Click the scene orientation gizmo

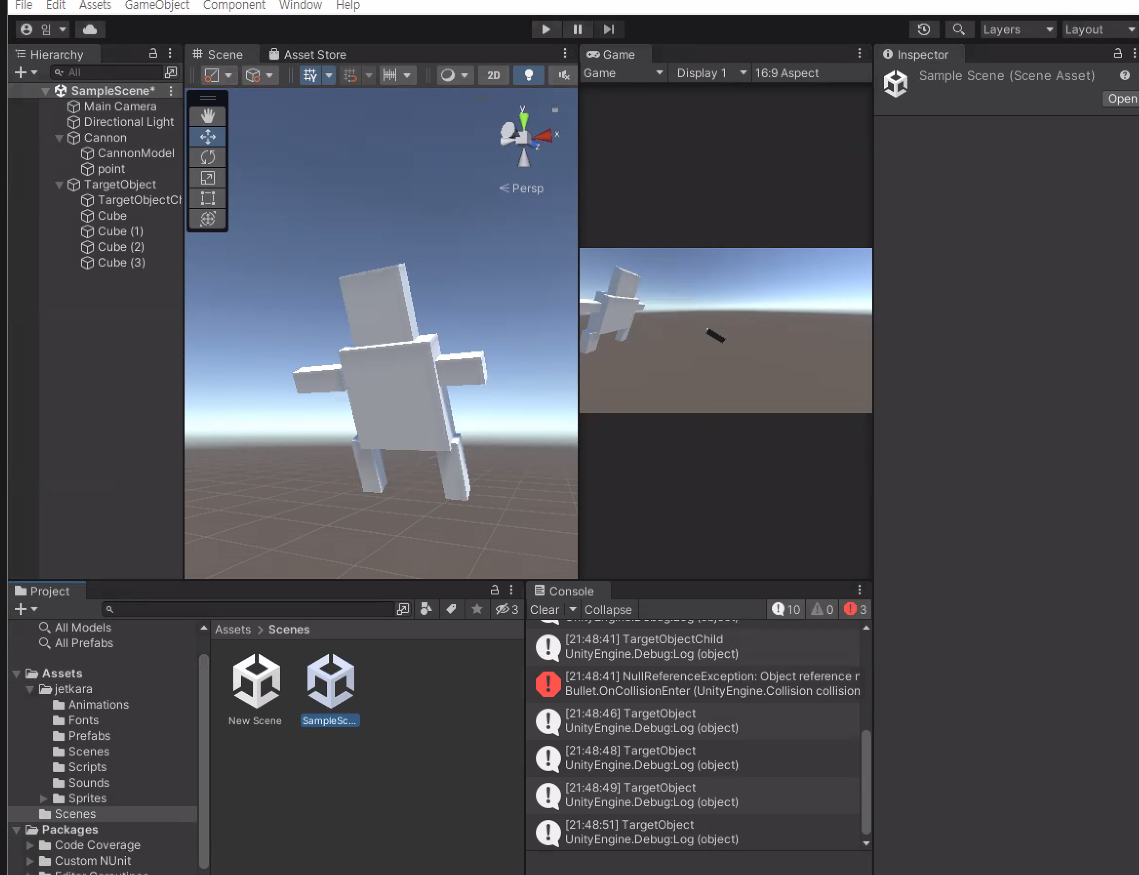click(x=526, y=136)
